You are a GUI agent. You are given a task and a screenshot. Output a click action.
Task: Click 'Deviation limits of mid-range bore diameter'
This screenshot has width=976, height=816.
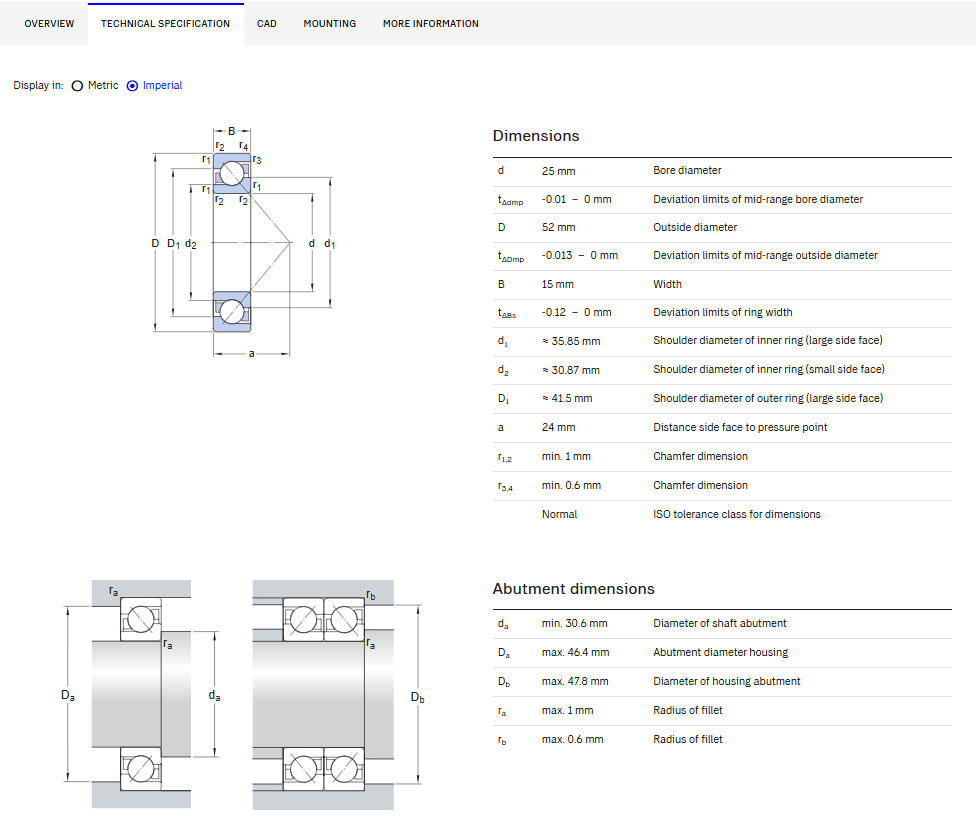click(x=758, y=200)
